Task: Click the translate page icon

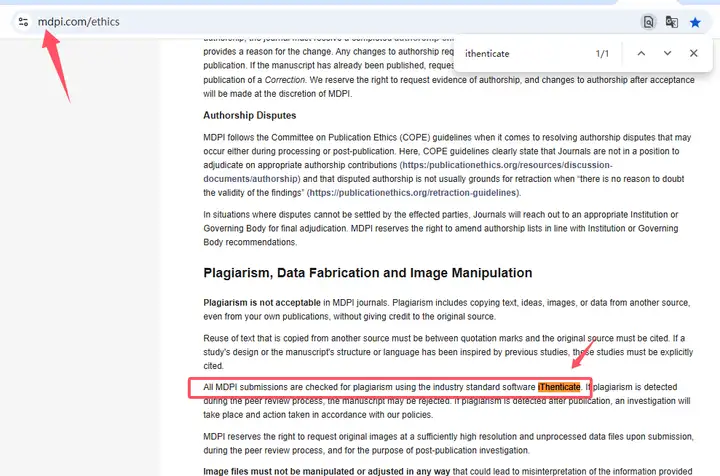Action: (x=671, y=22)
